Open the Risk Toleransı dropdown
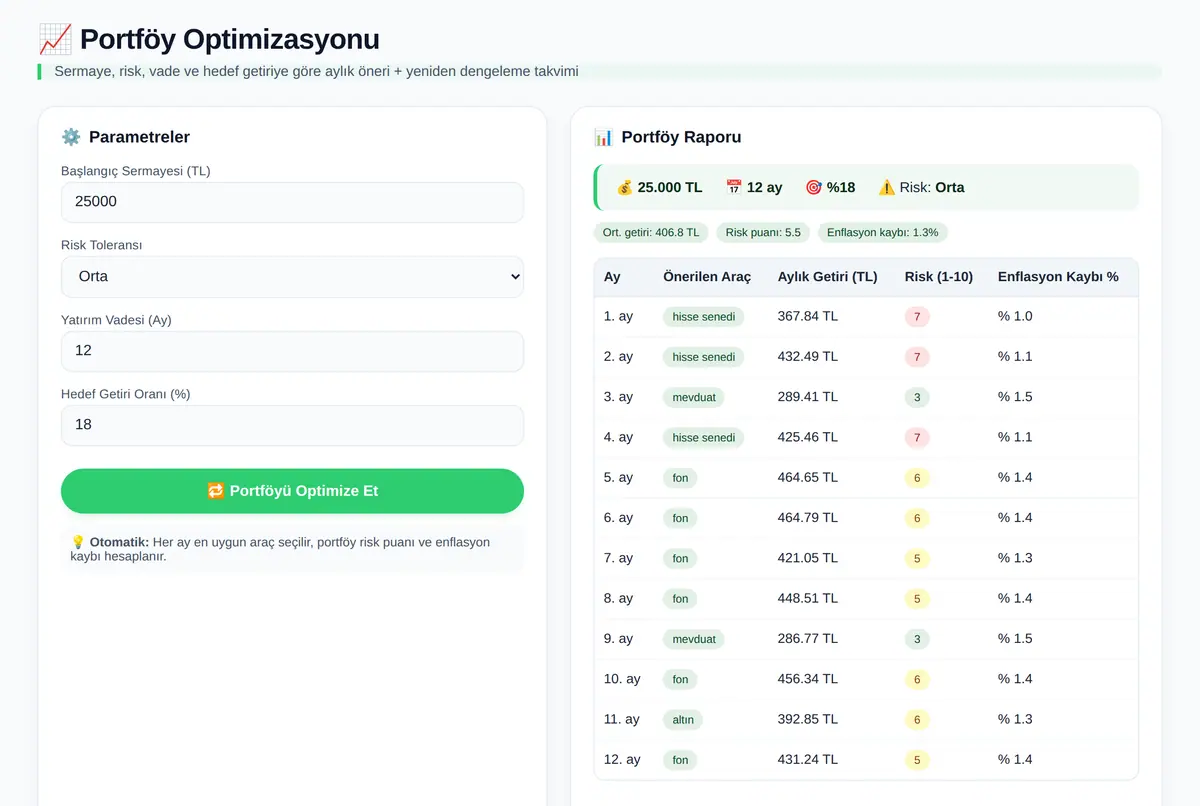Viewport: 1200px width, 806px height. tap(292, 276)
